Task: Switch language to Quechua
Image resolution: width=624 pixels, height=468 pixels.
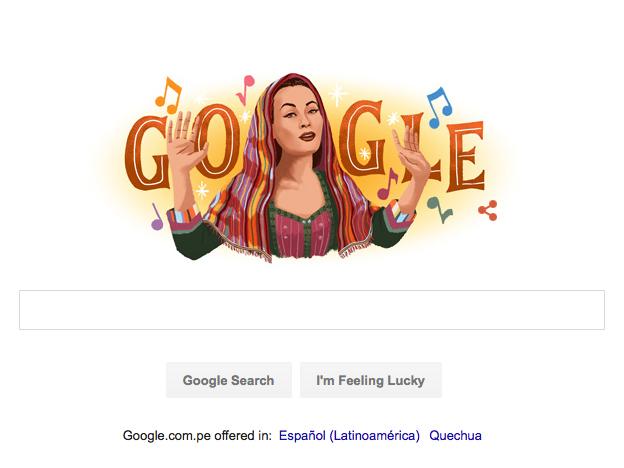Action: point(455,435)
